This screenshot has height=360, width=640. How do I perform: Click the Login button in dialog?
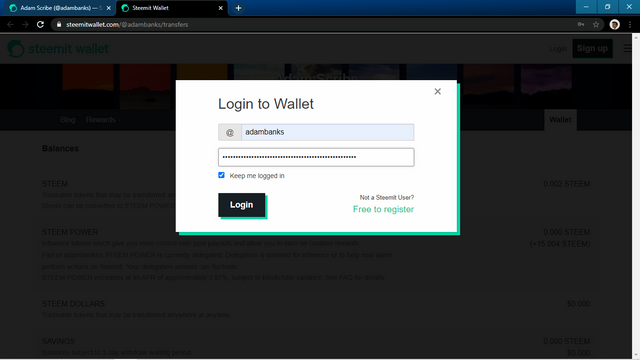242,205
